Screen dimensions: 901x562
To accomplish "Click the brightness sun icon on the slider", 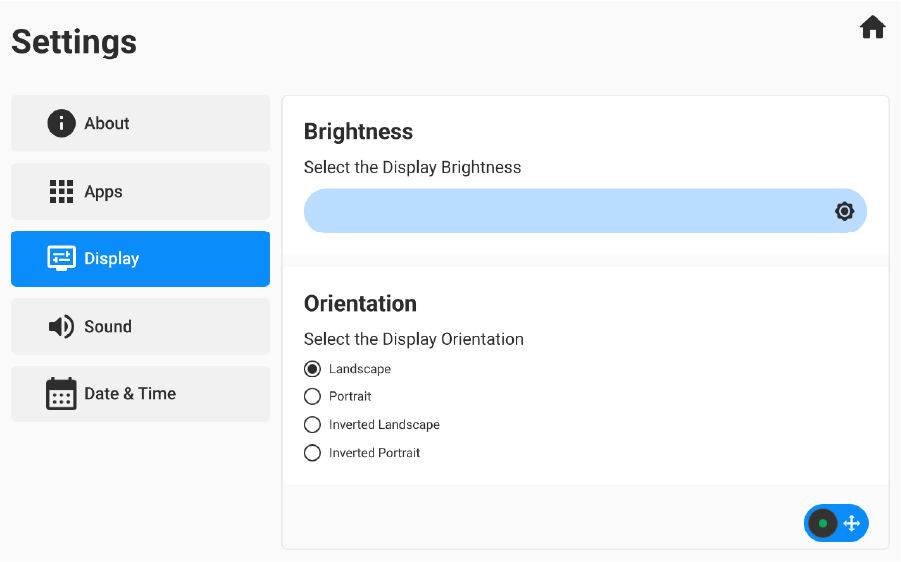I will point(844,211).
